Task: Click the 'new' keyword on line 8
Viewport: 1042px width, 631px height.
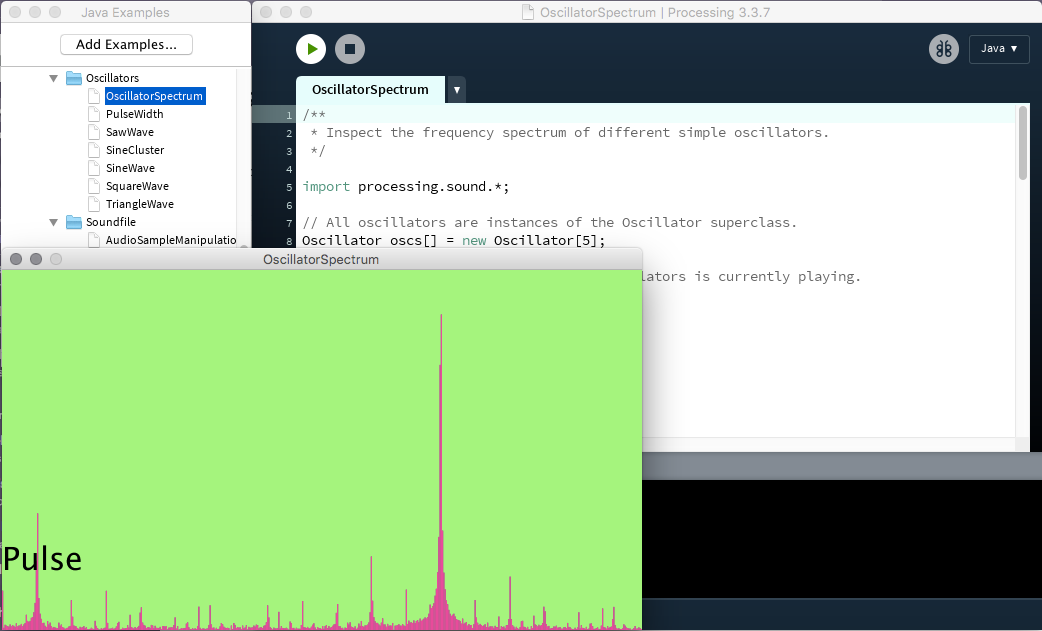Action: 474,240
